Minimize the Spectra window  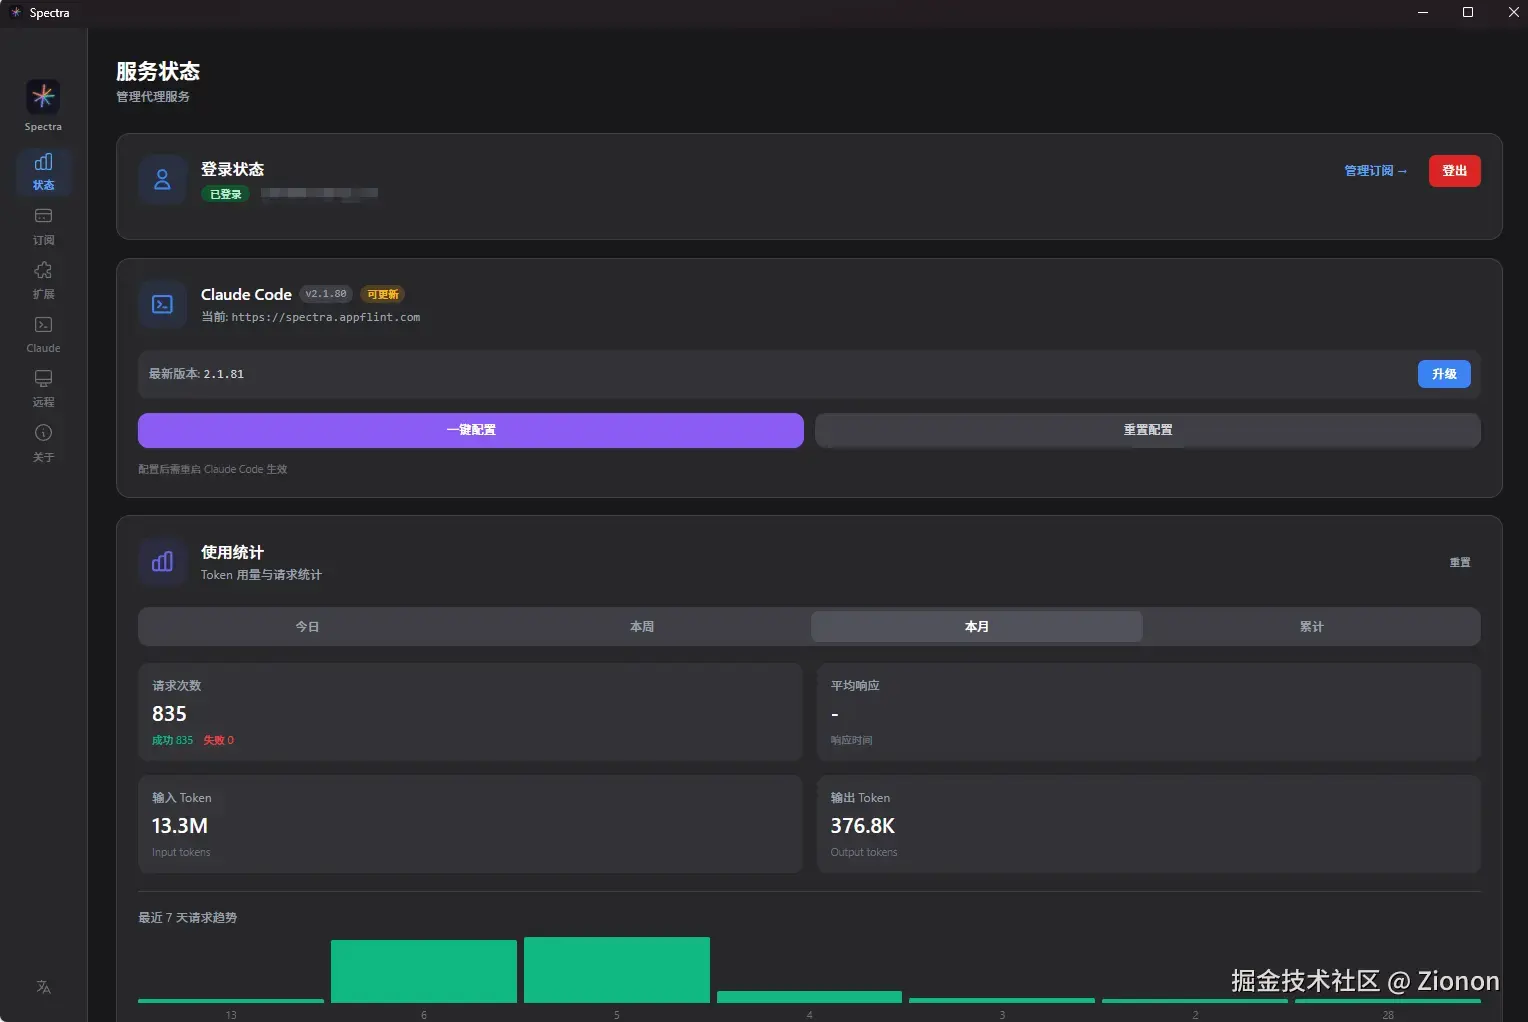[x=1423, y=13]
